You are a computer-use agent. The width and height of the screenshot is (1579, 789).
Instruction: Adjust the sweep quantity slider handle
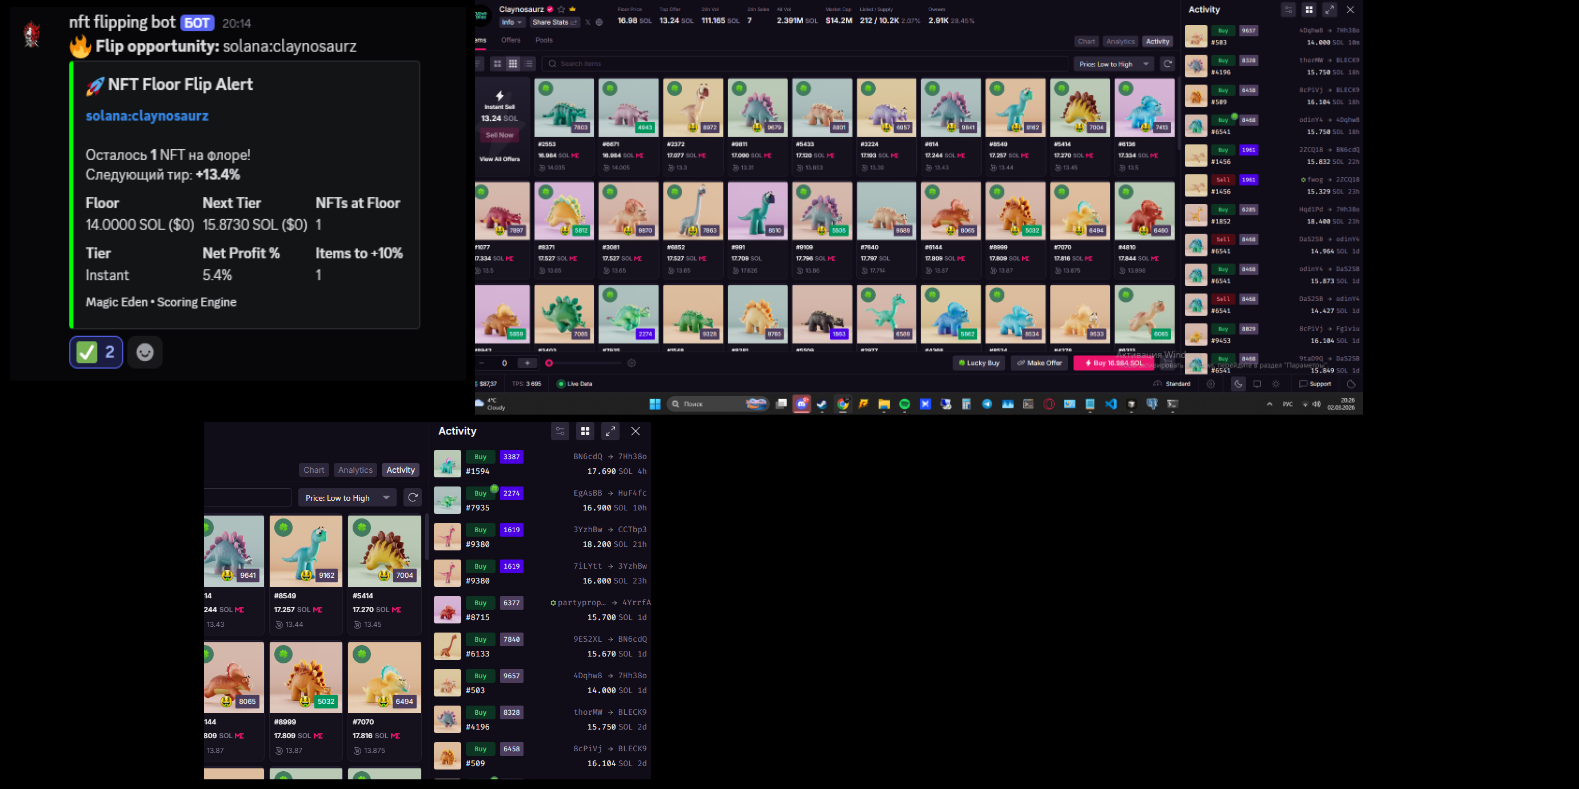pyautogui.click(x=549, y=363)
